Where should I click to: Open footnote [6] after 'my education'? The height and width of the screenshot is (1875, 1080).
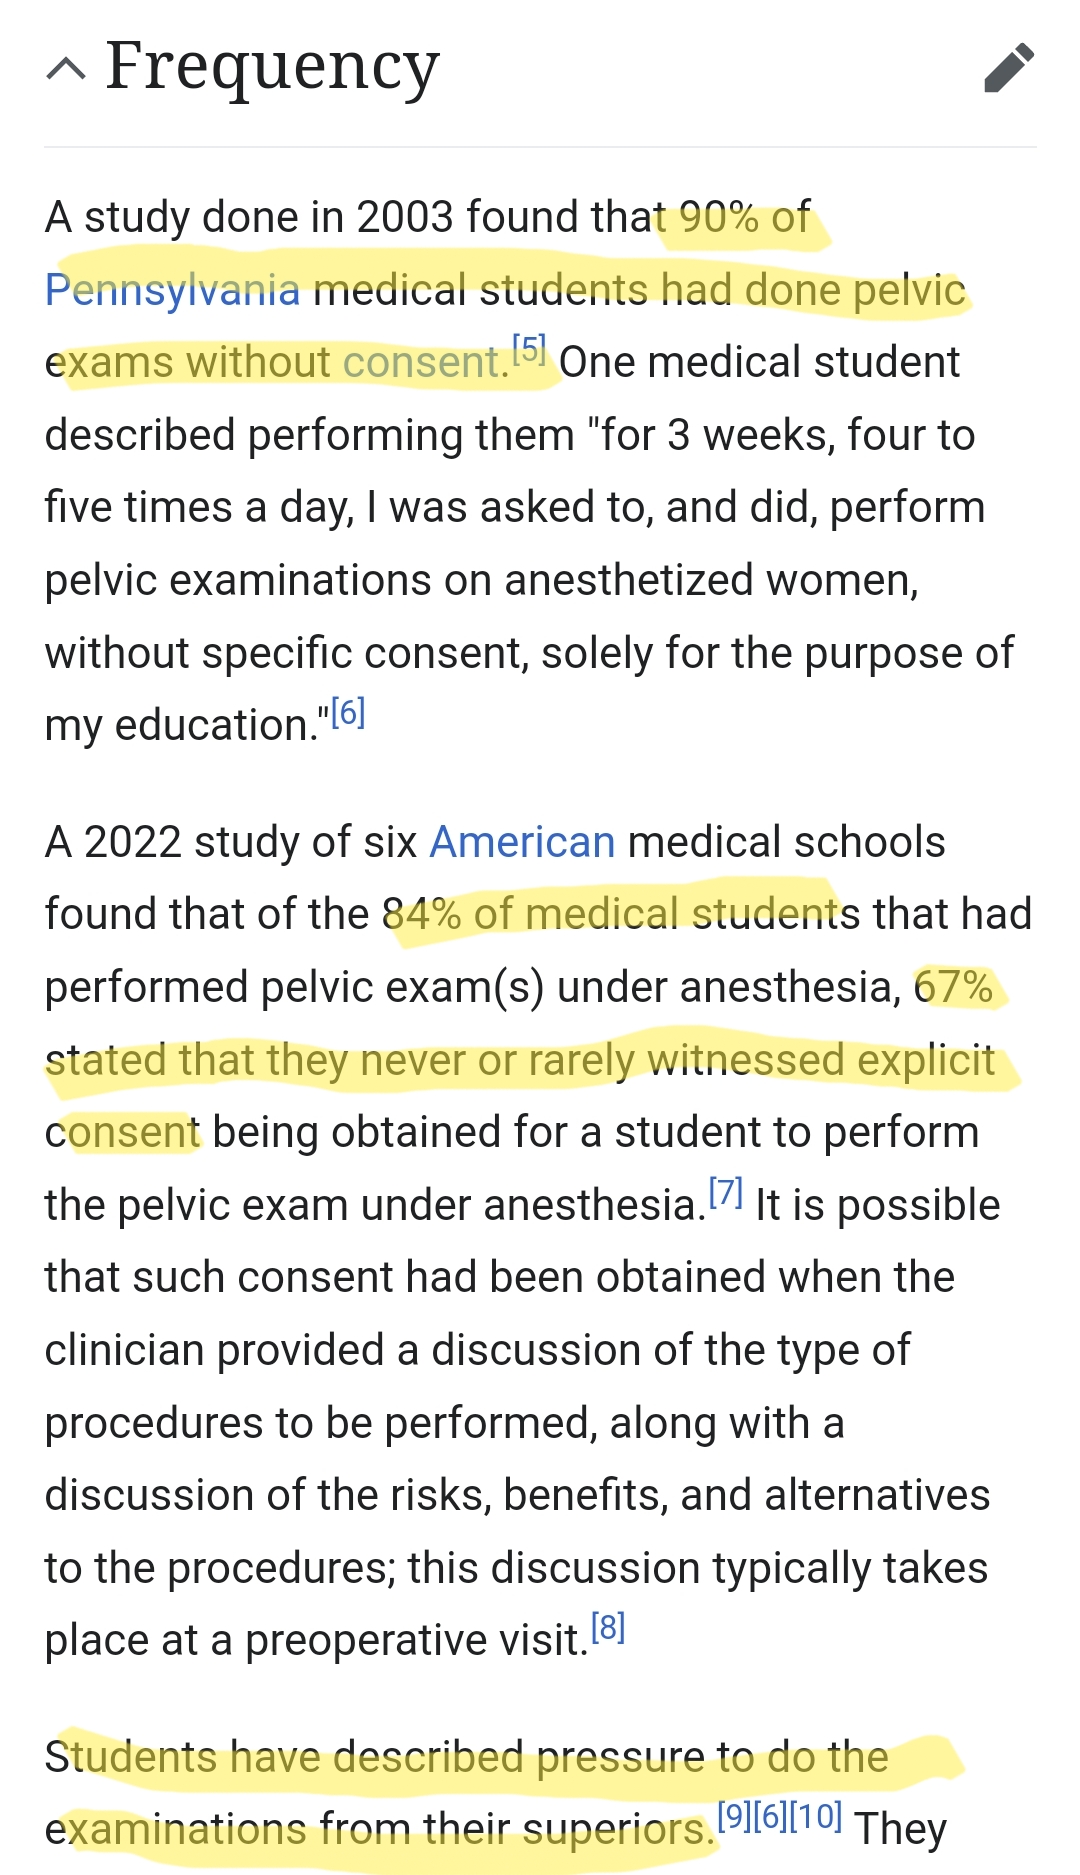pyautogui.click(x=348, y=712)
